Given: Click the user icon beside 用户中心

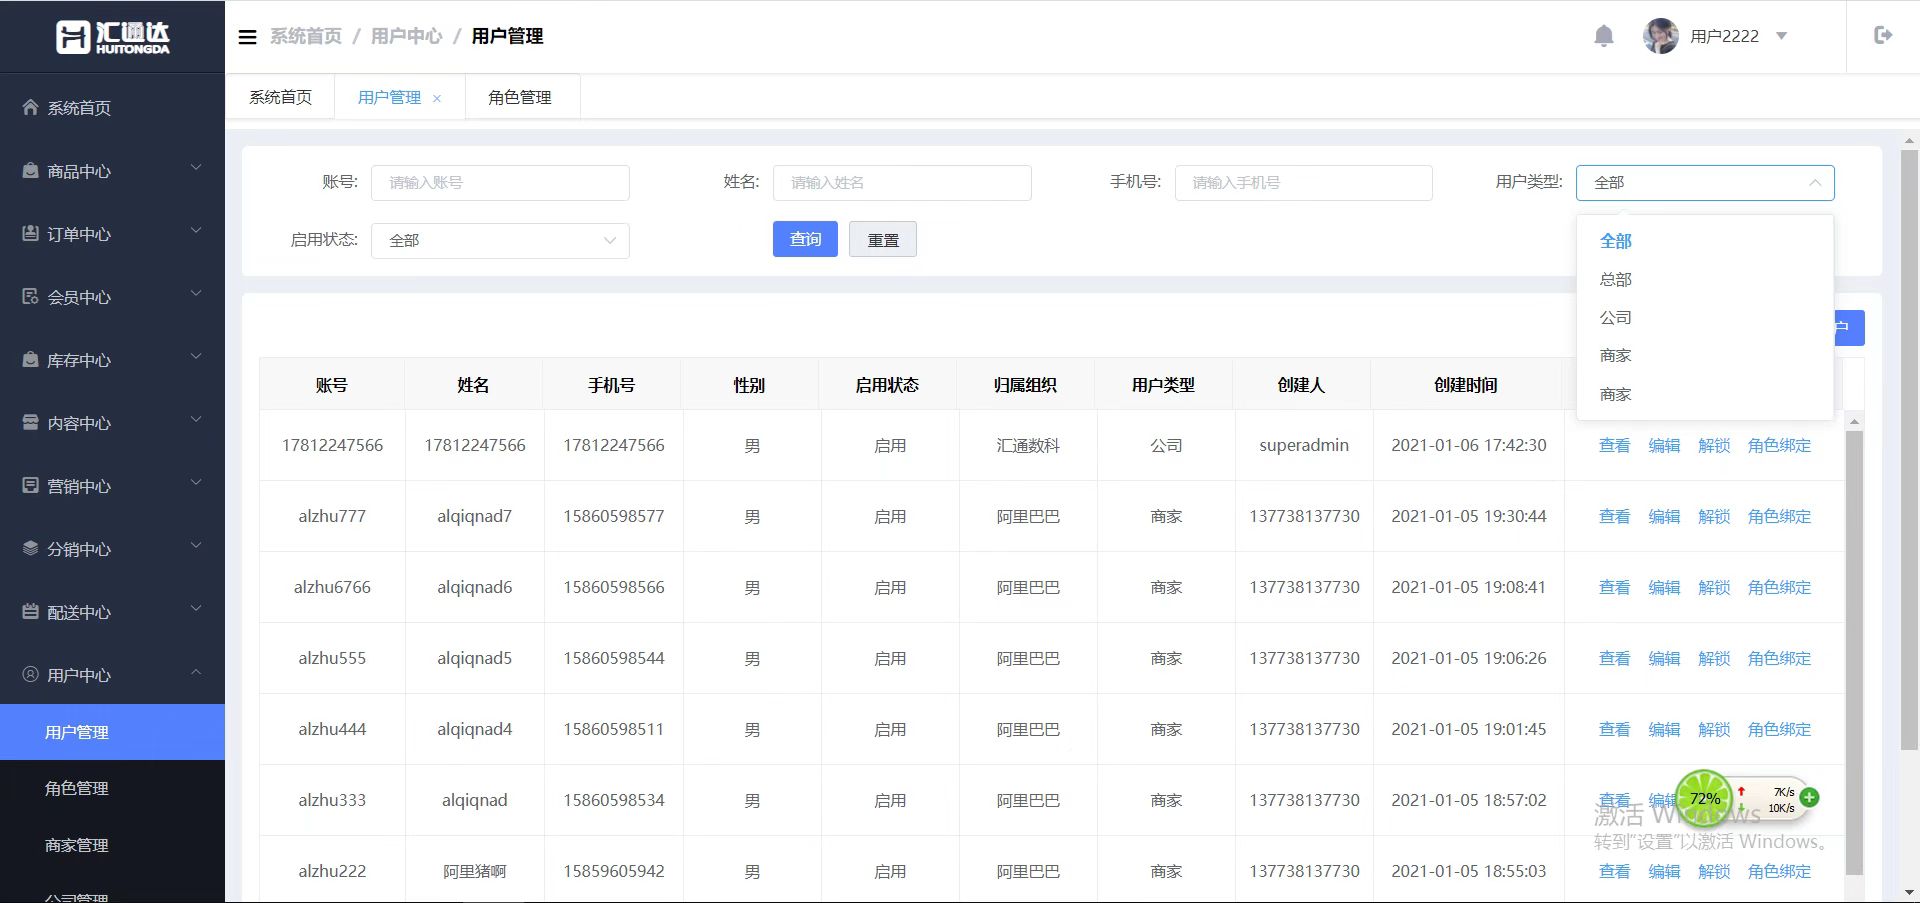Looking at the screenshot, I should (x=31, y=674).
